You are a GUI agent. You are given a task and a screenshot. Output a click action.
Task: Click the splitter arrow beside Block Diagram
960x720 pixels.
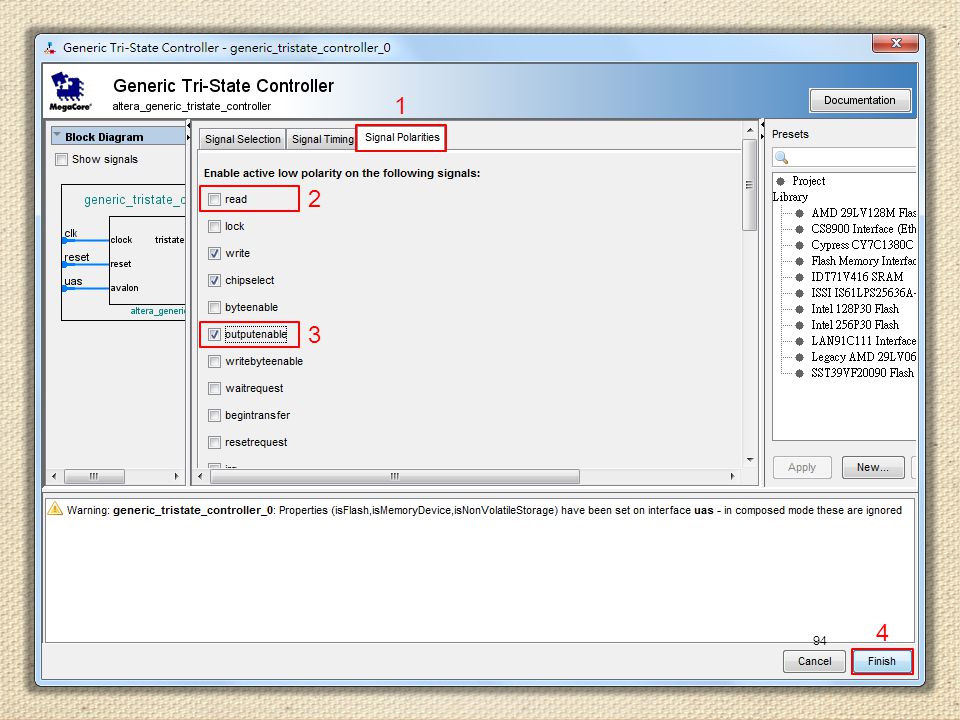coord(188,131)
